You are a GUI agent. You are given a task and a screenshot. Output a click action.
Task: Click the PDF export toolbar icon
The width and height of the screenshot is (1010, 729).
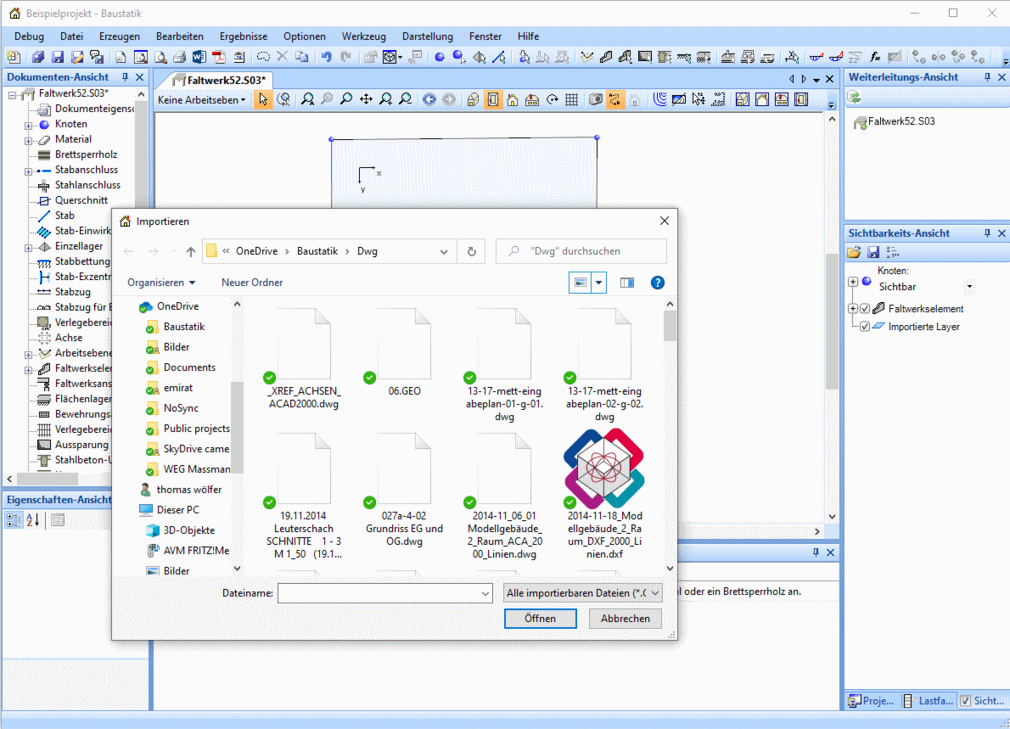coord(218,57)
